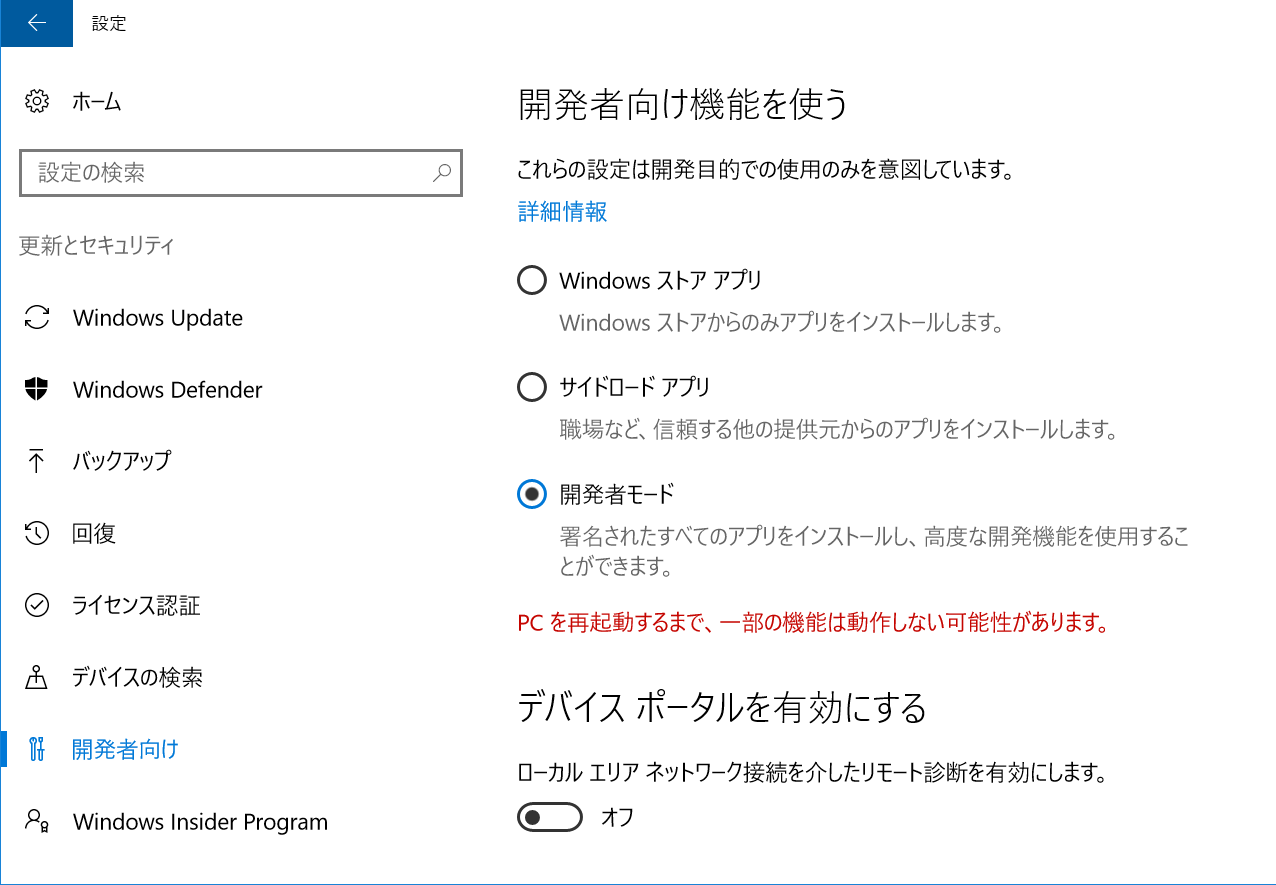Click the Windows Update refresh icon
This screenshot has width=1276, height=885.
(x=37, y=318)
